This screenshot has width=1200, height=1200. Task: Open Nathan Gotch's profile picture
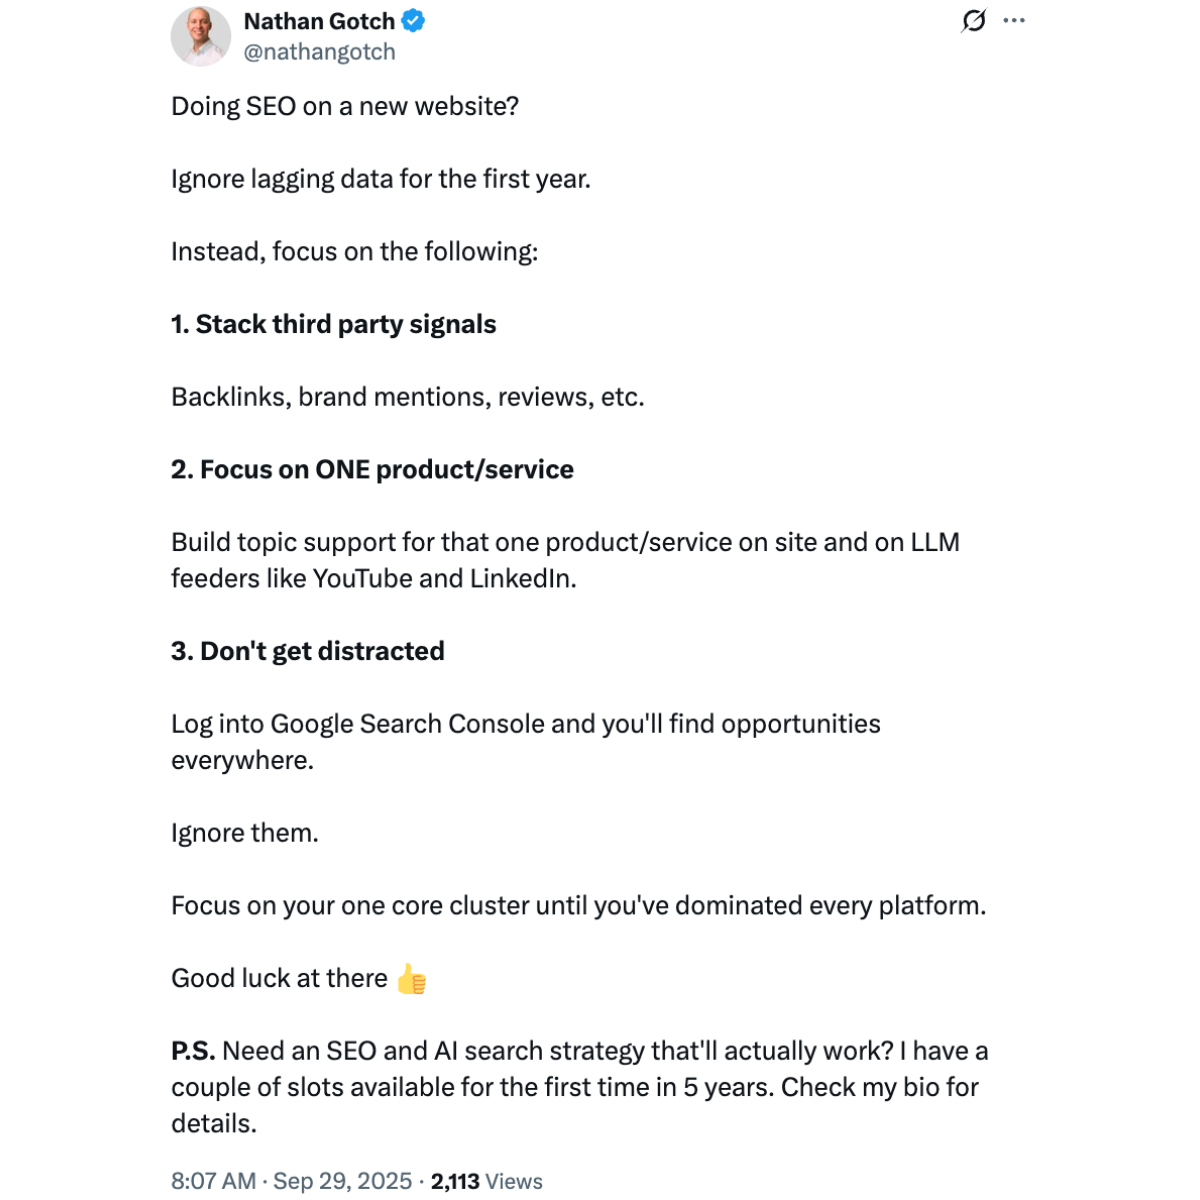(200, 35)
